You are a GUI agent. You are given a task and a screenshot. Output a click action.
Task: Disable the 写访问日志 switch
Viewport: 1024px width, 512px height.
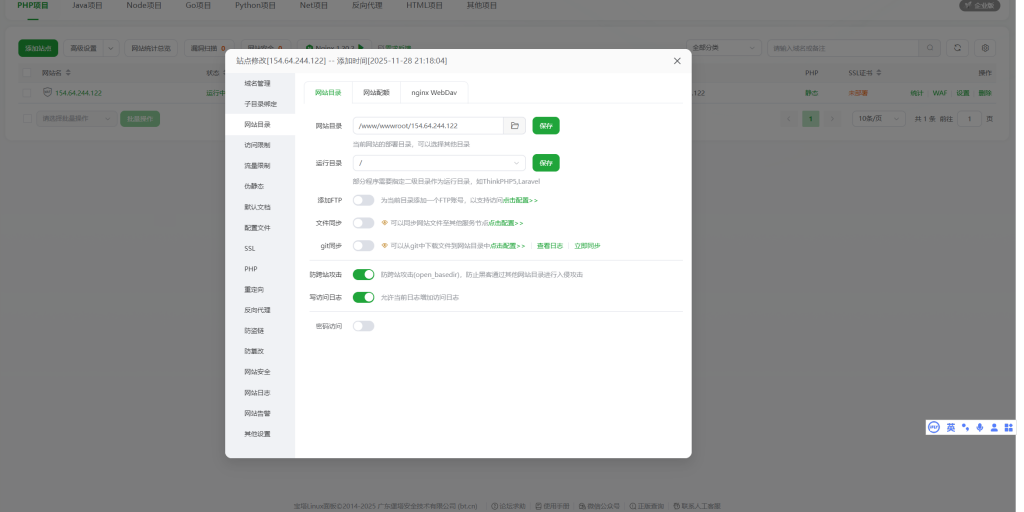[363, 297]
